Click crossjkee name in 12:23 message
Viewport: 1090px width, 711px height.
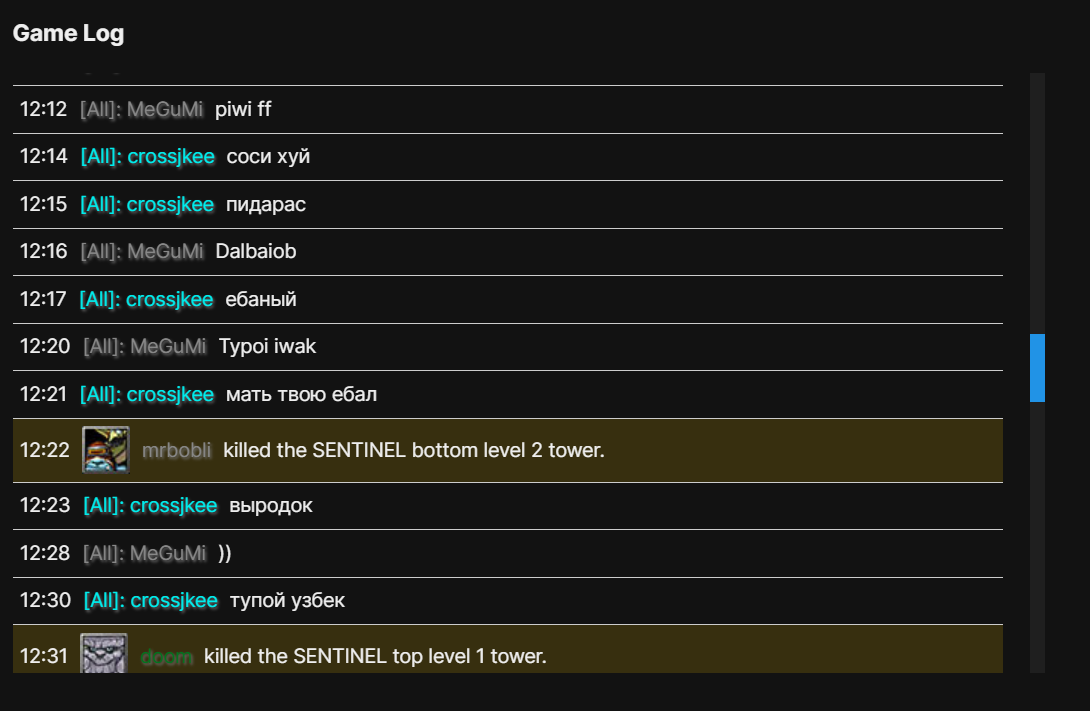[173, 506]
